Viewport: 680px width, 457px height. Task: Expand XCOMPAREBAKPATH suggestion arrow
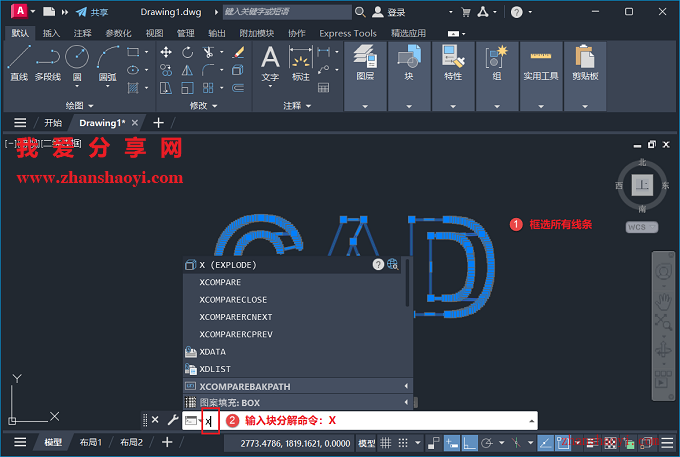click(406, 386)
